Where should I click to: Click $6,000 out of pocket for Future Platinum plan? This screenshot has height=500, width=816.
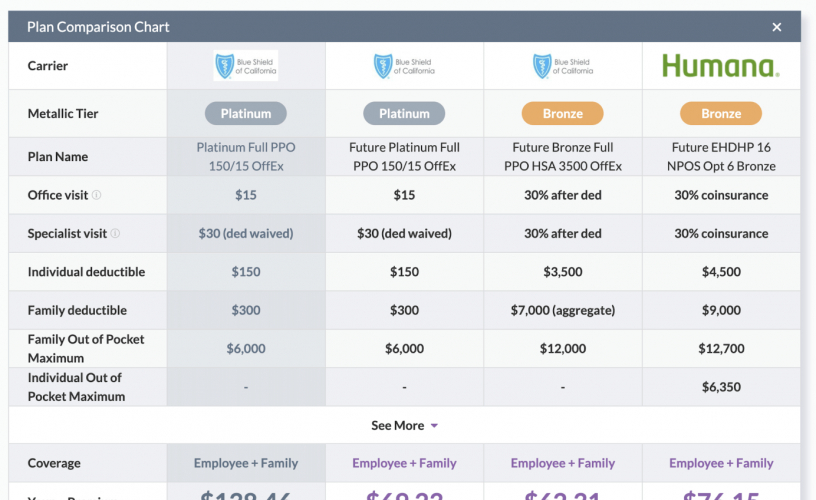pyautogui.click(x=404, y=349)
